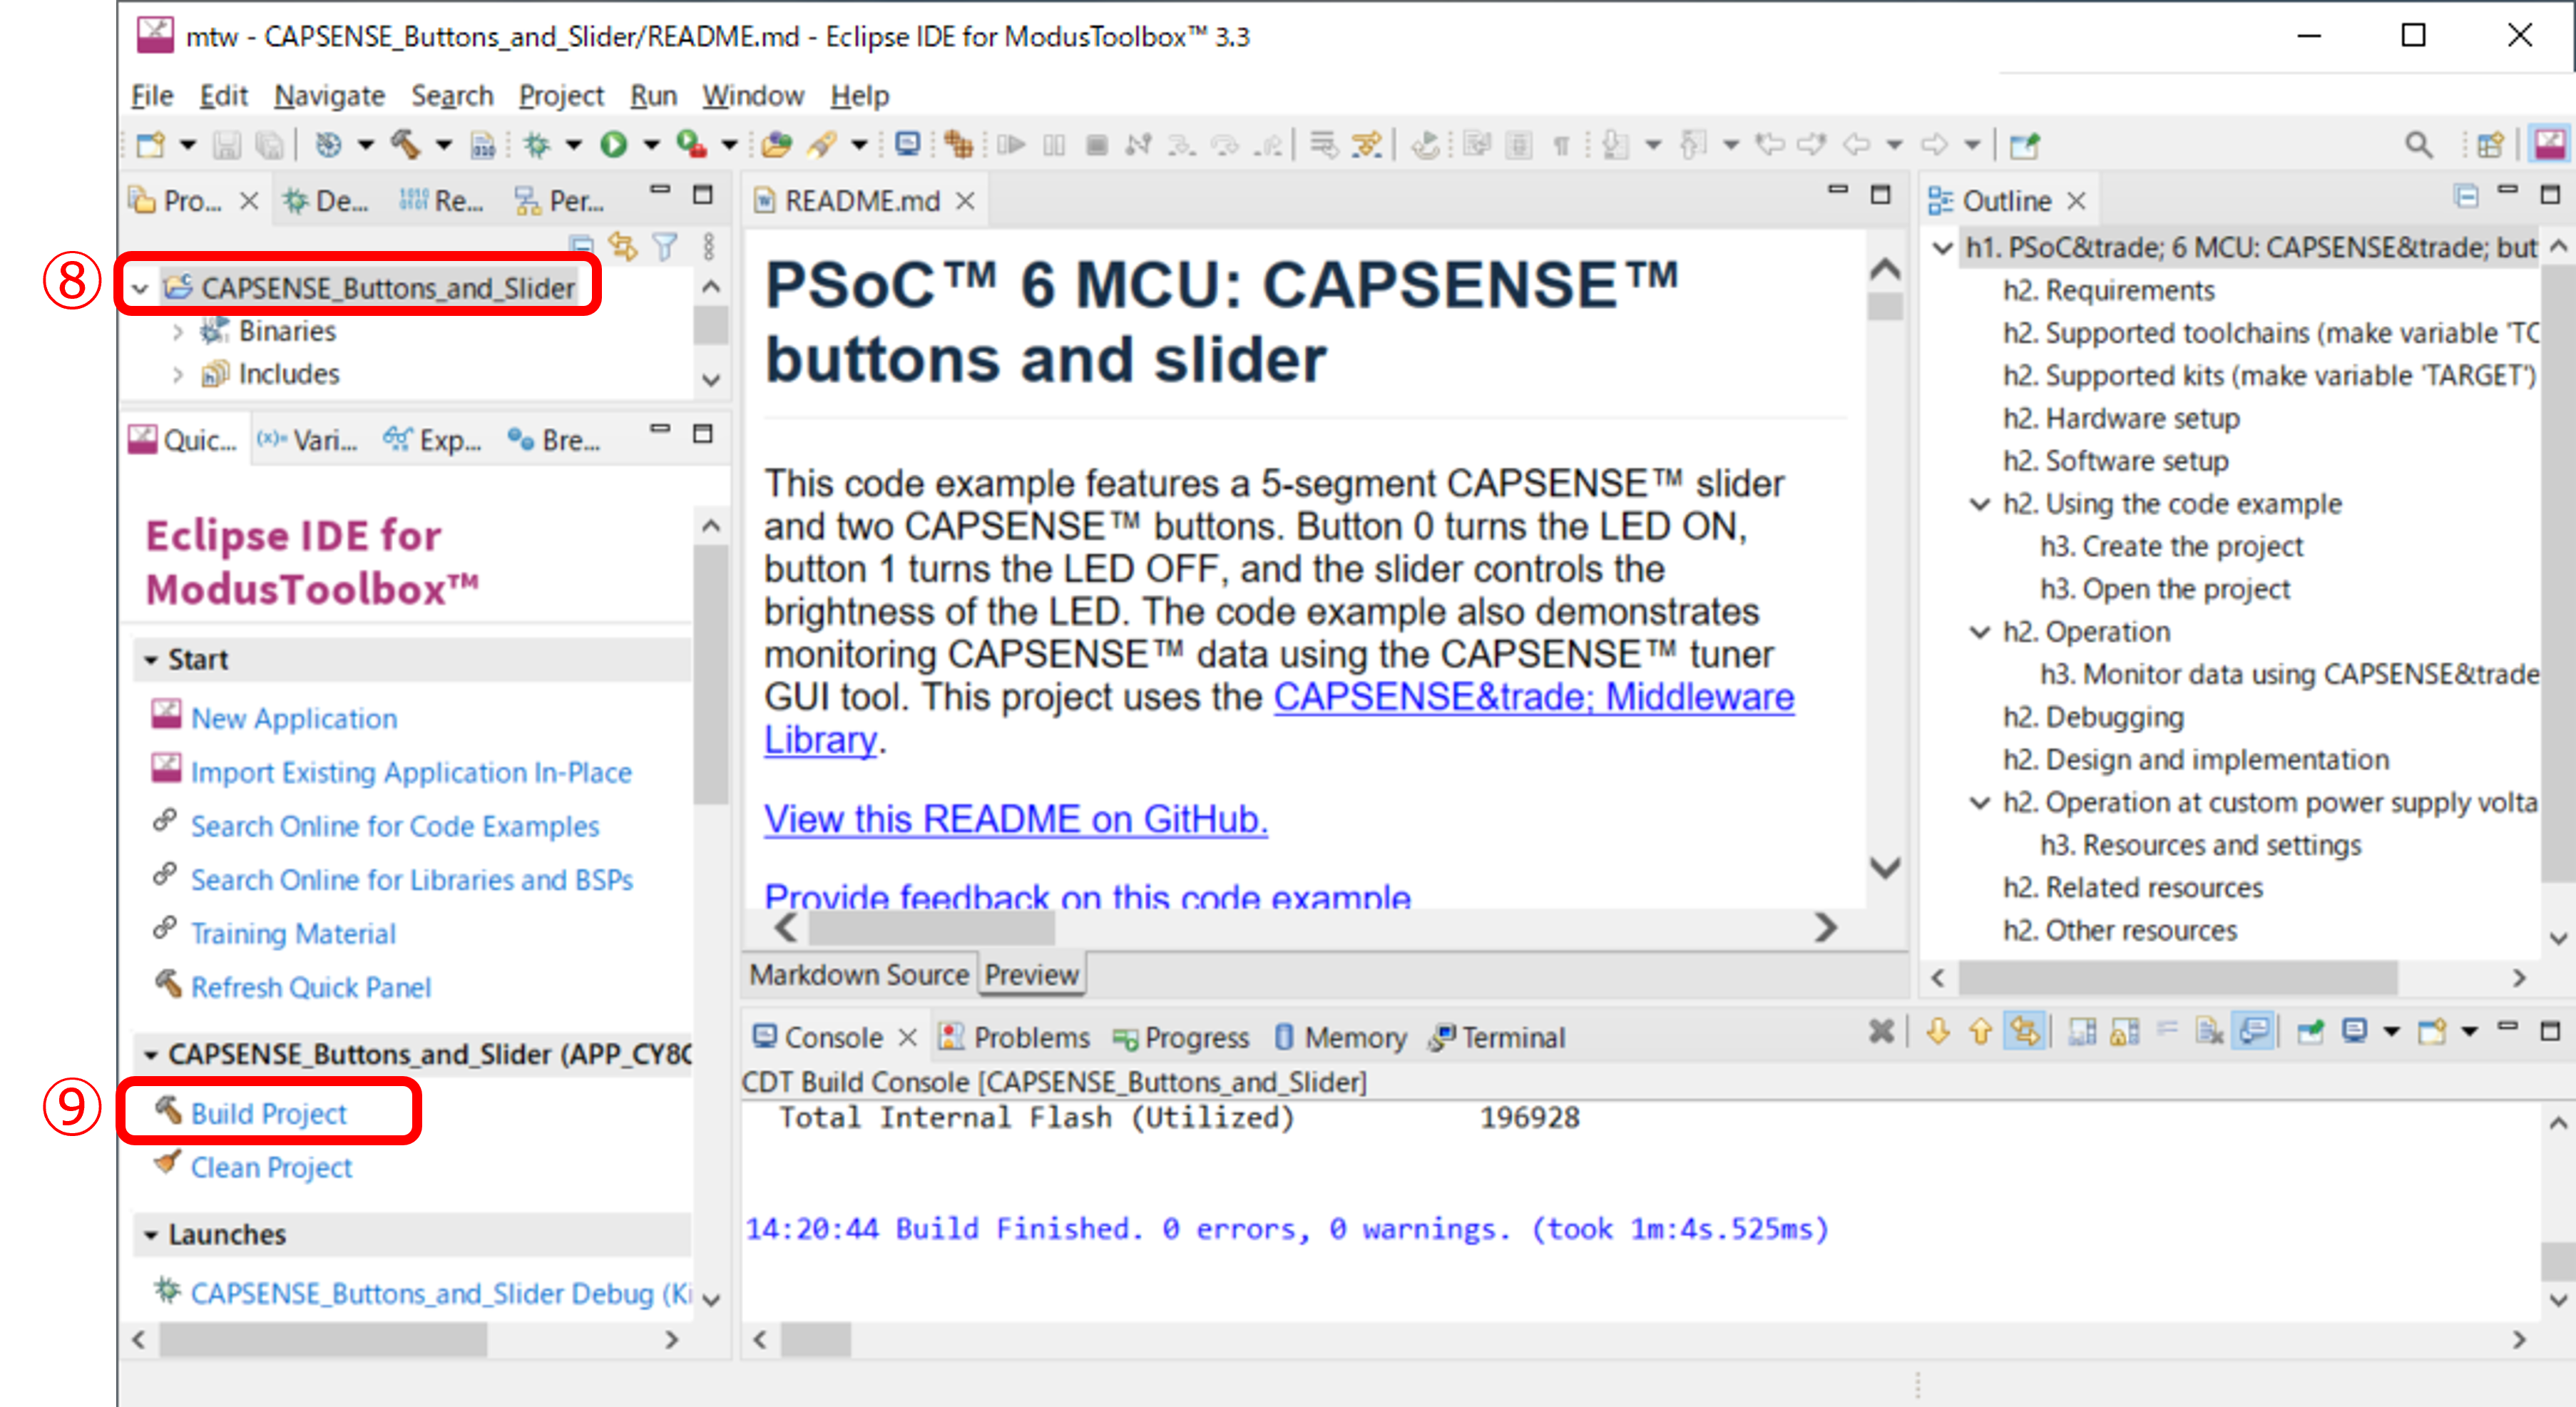Click the New wizard toolbar icon
The height and width of the screenshot is (1407, 2576).
(151, 145)
